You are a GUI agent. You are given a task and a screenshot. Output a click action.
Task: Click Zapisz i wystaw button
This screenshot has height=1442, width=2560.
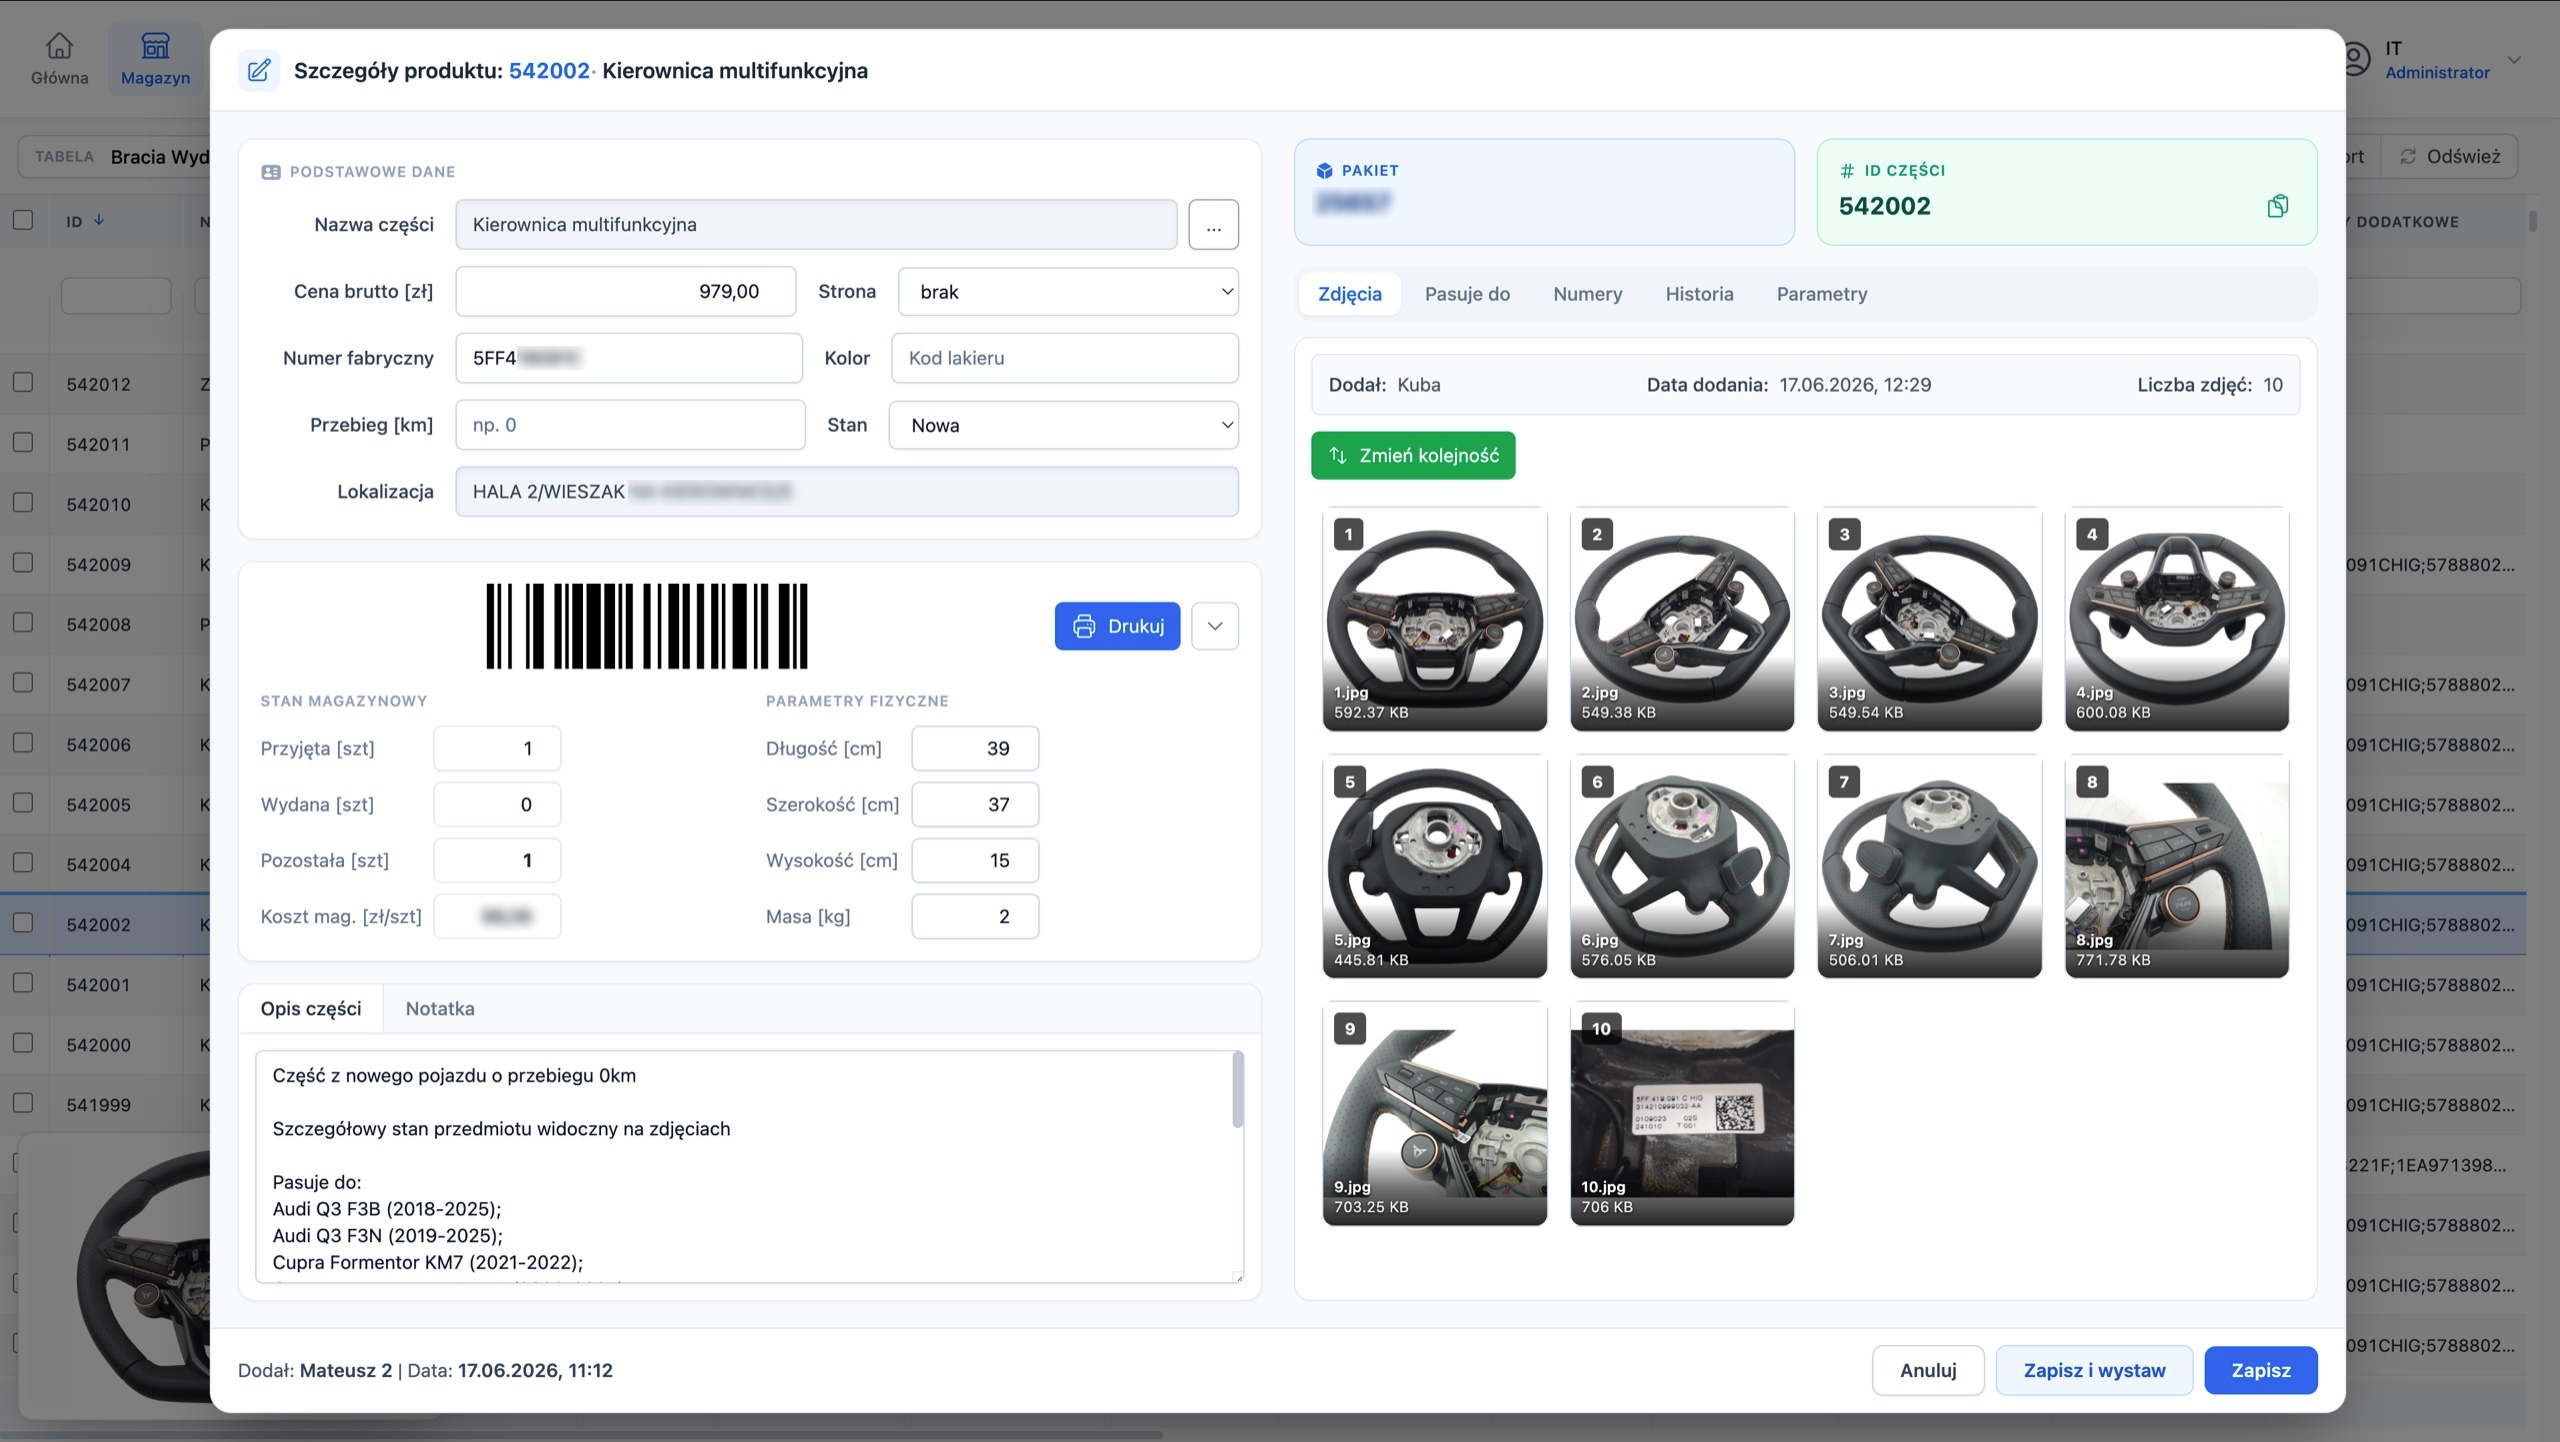click(x=2094, y=1370)
